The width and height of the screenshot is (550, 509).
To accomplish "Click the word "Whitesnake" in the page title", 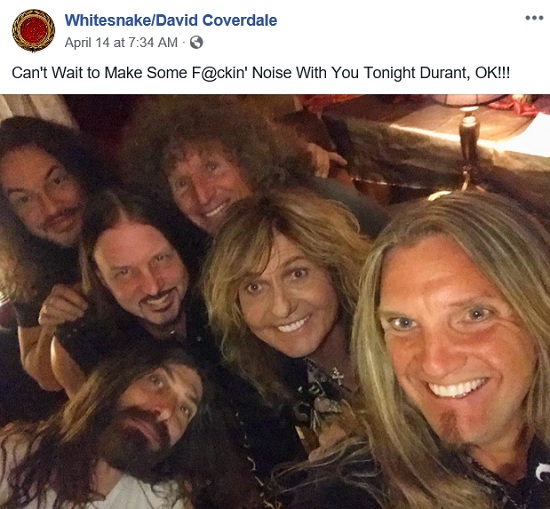I will point(107,20).
